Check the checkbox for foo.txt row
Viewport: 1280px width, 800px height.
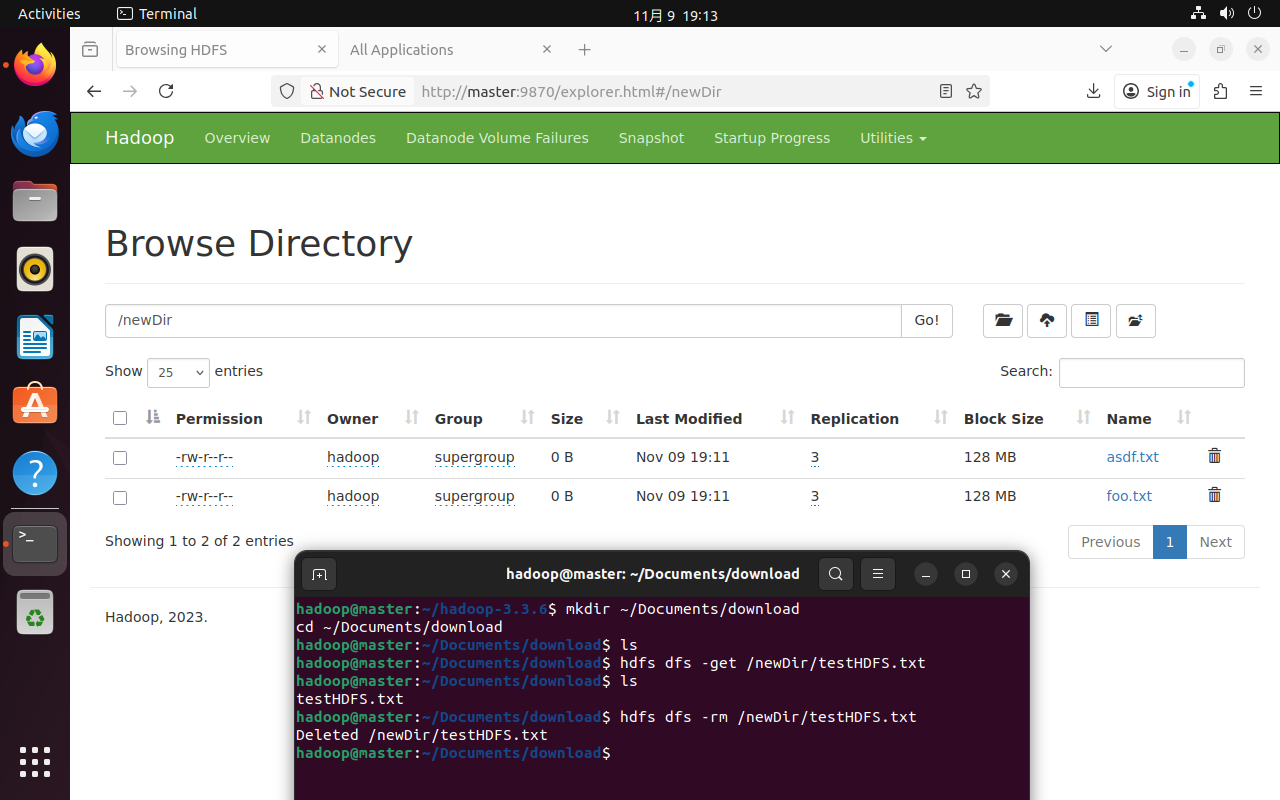pyautogui.click(x=120, y=497)
